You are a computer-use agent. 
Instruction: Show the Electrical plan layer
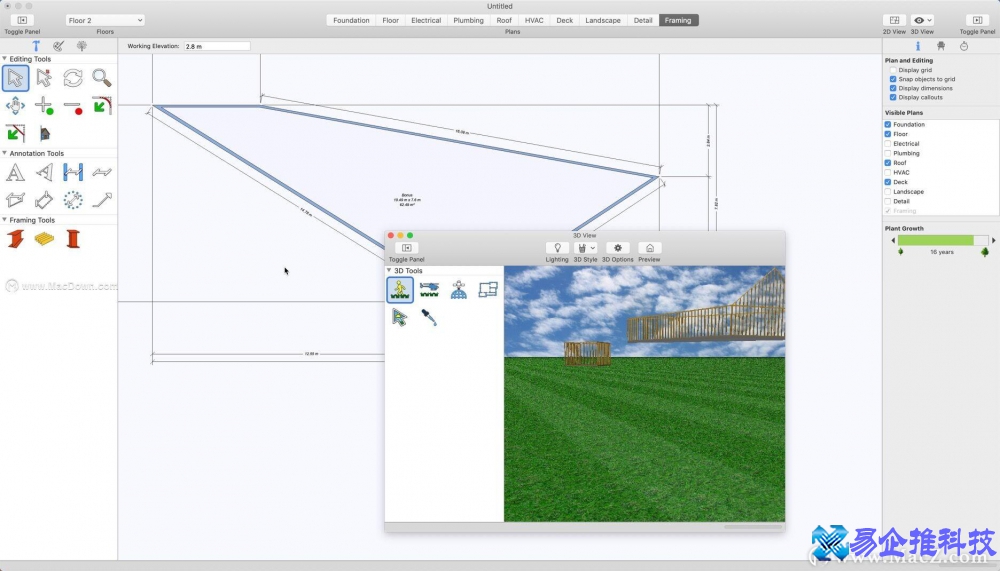click(888, 144)
